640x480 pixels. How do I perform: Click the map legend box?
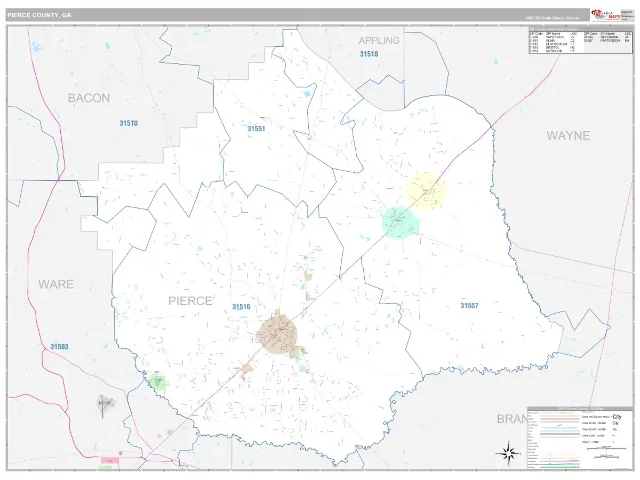pos(580,438)
